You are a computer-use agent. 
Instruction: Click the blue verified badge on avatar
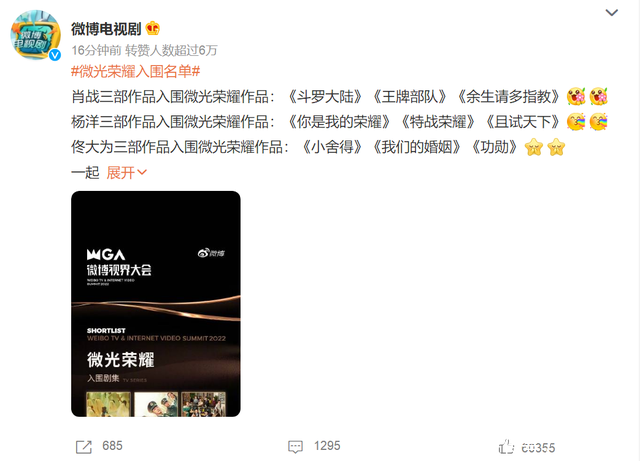55,55
